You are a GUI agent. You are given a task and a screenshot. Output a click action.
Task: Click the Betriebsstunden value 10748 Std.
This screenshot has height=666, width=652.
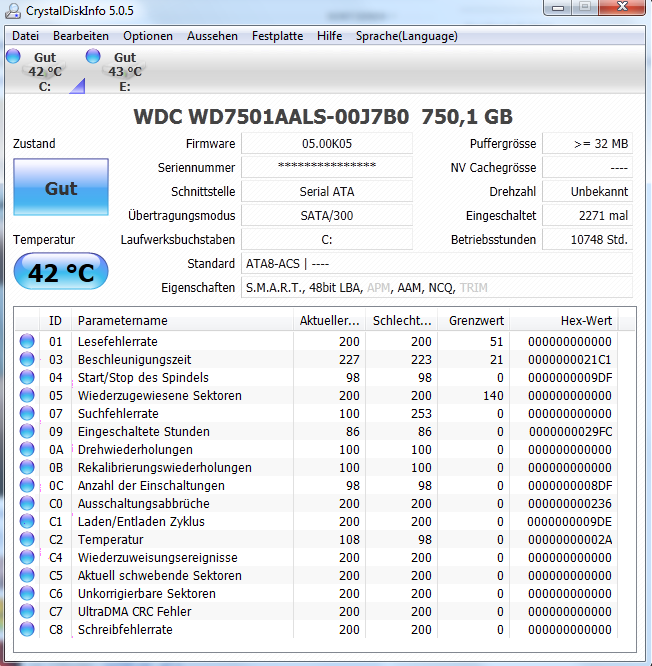587,240
